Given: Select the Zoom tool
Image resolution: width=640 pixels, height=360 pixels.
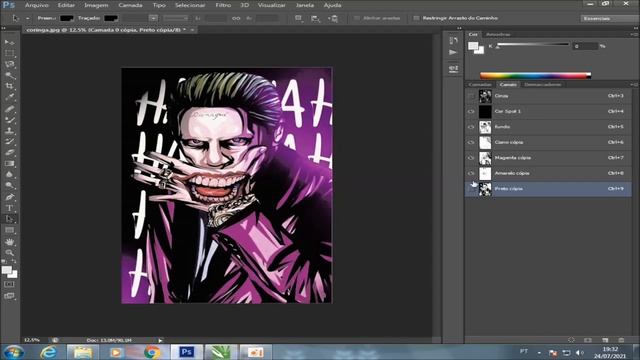Looking at the screenshot, I should click(x=9, y=253).
